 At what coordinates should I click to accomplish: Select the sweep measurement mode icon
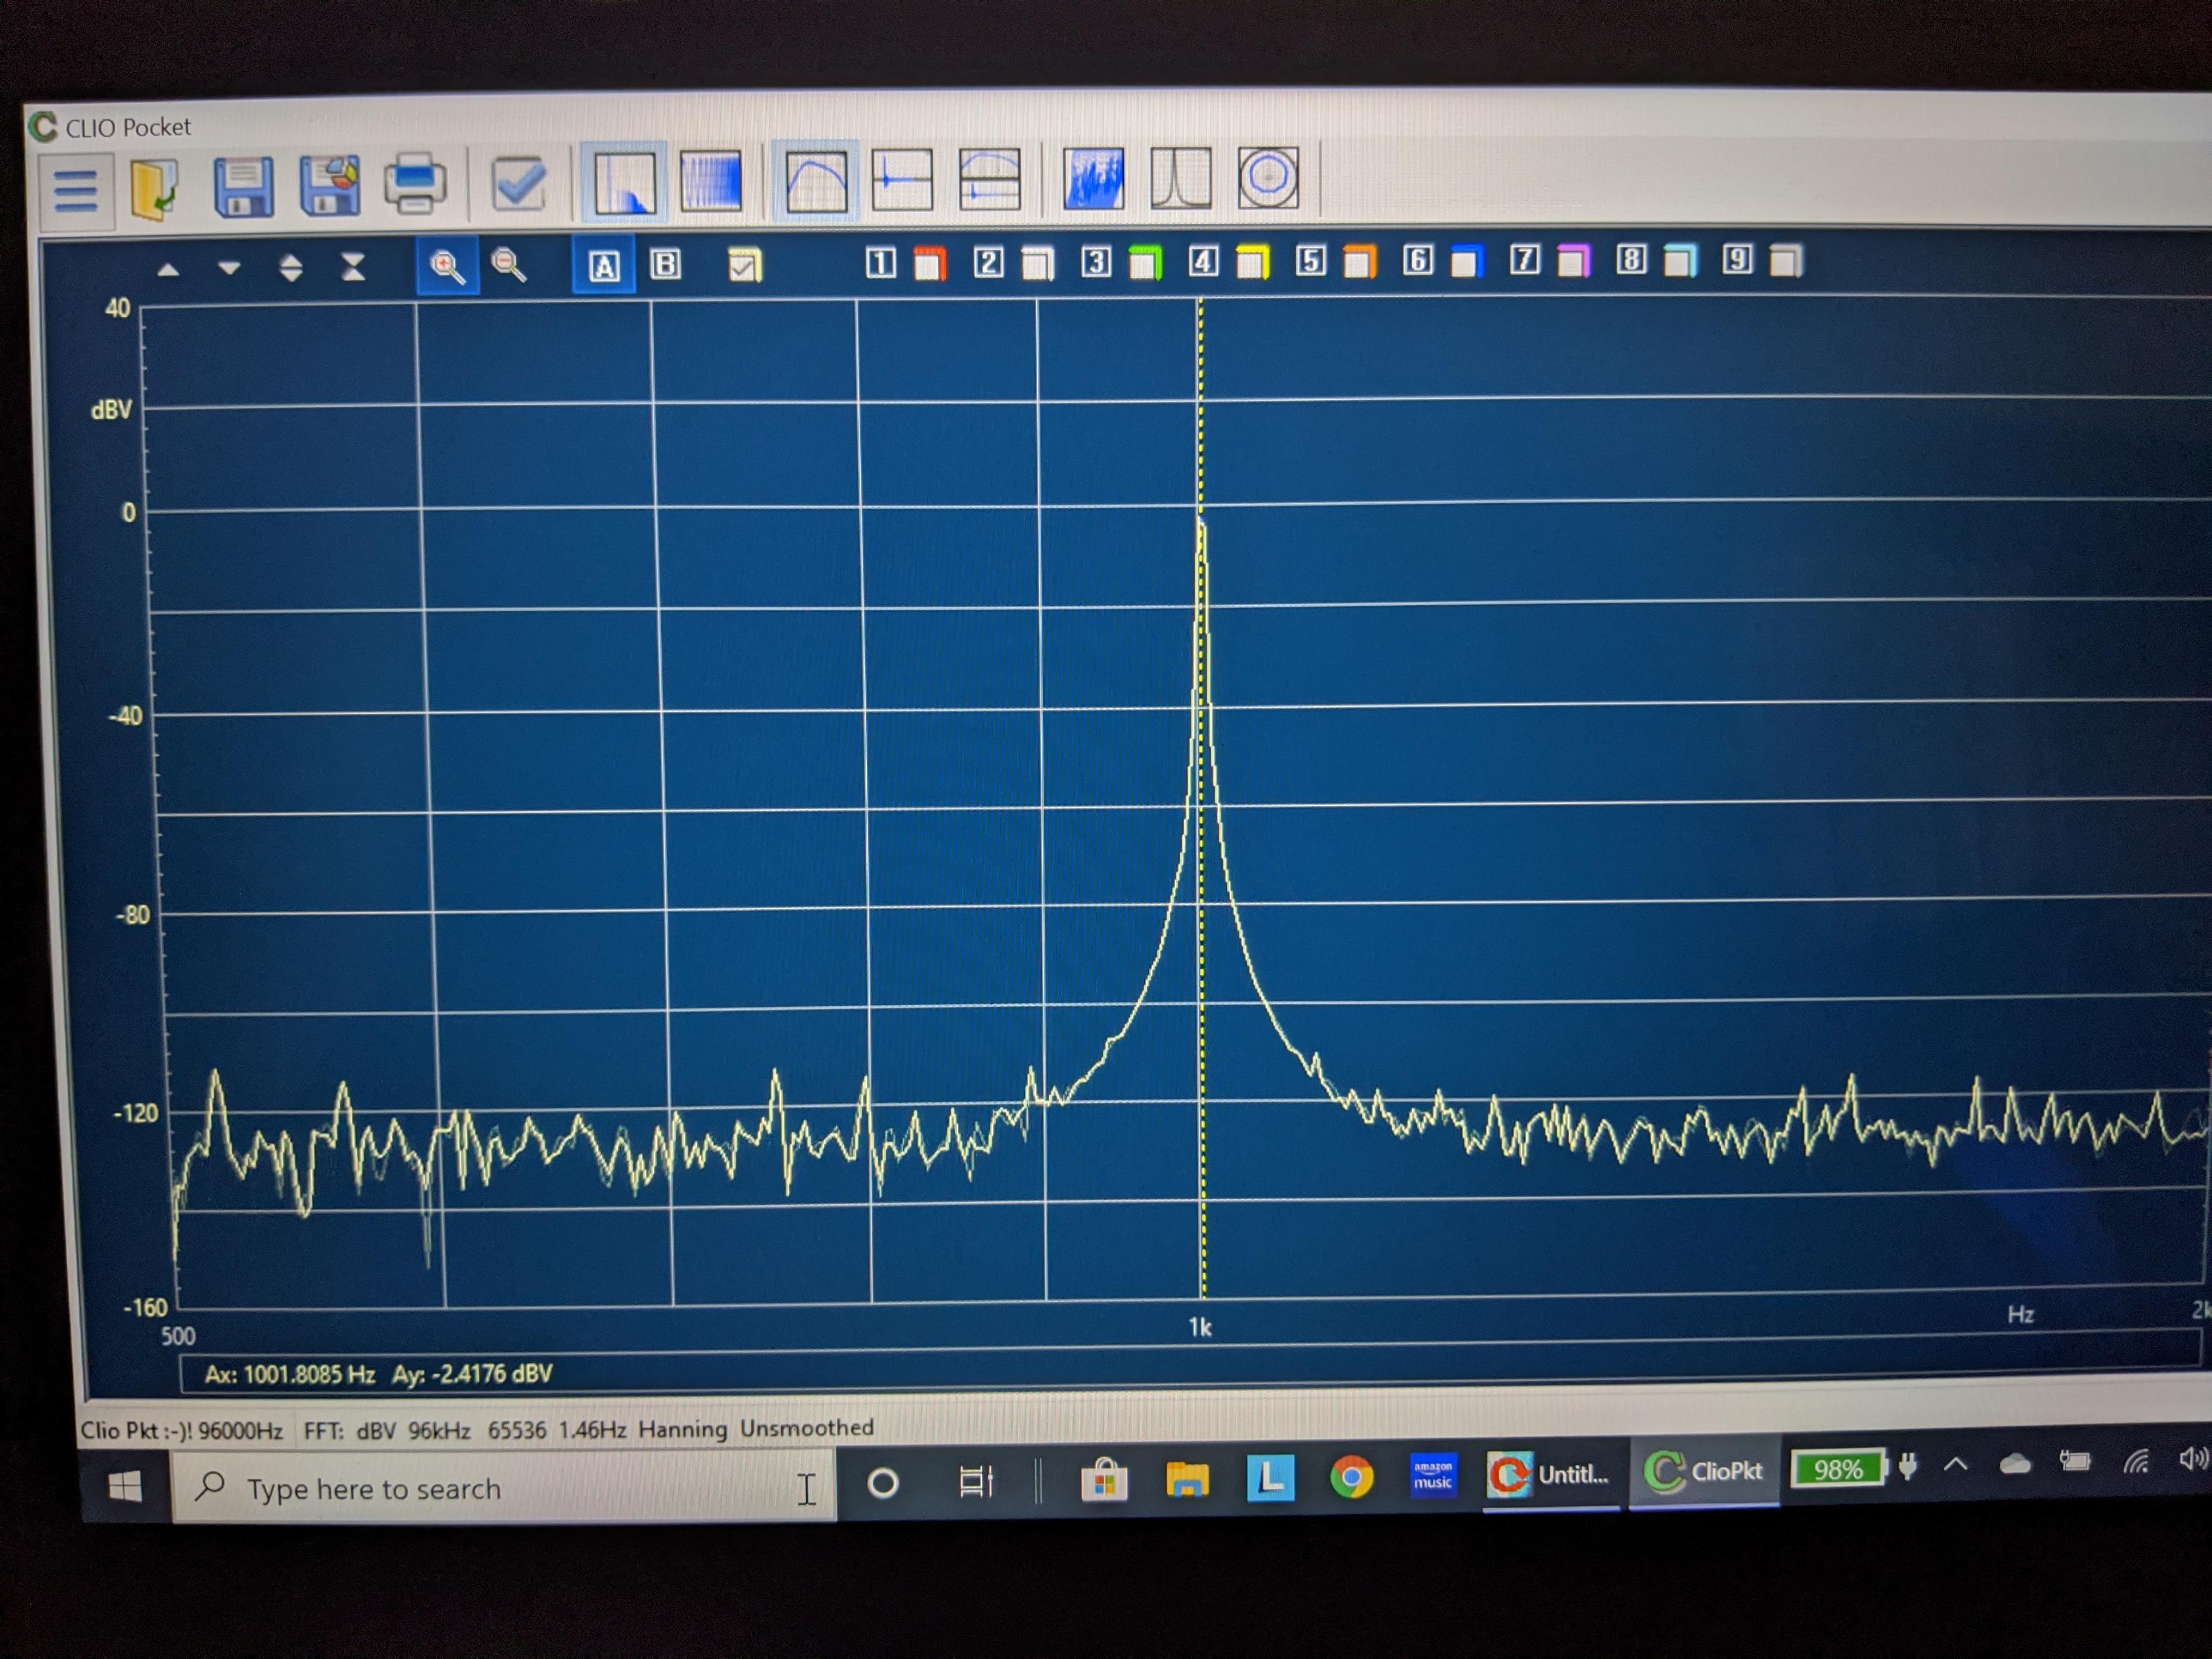[711, 182]
